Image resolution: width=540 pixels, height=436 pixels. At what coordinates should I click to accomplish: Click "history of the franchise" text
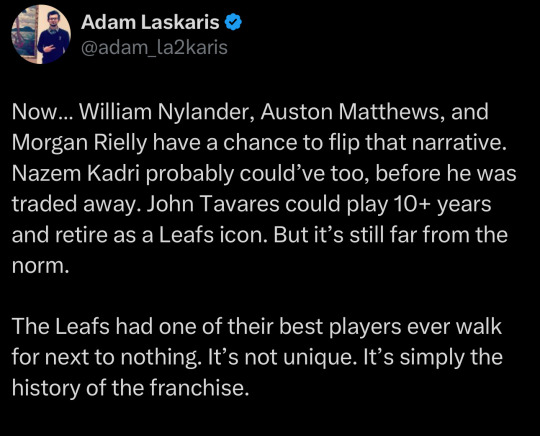pyautogui.click(x=130, y=388)
